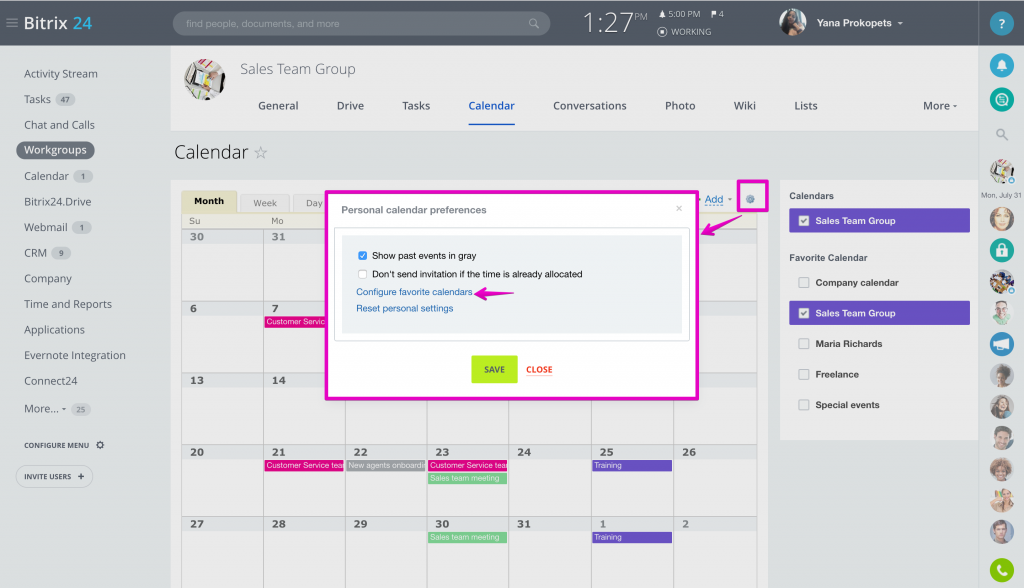Enable Don't send invitation if time allocated

pos(362,274)
